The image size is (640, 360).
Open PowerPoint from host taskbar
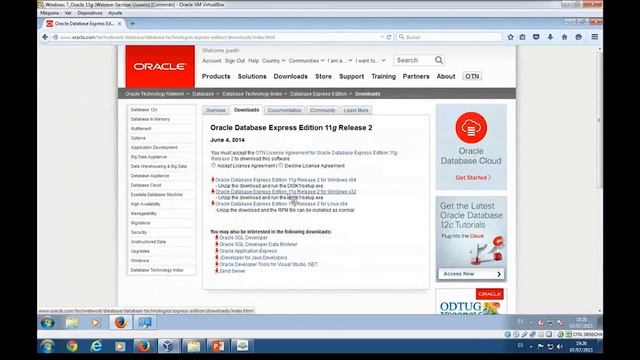(x=218, y=347)
